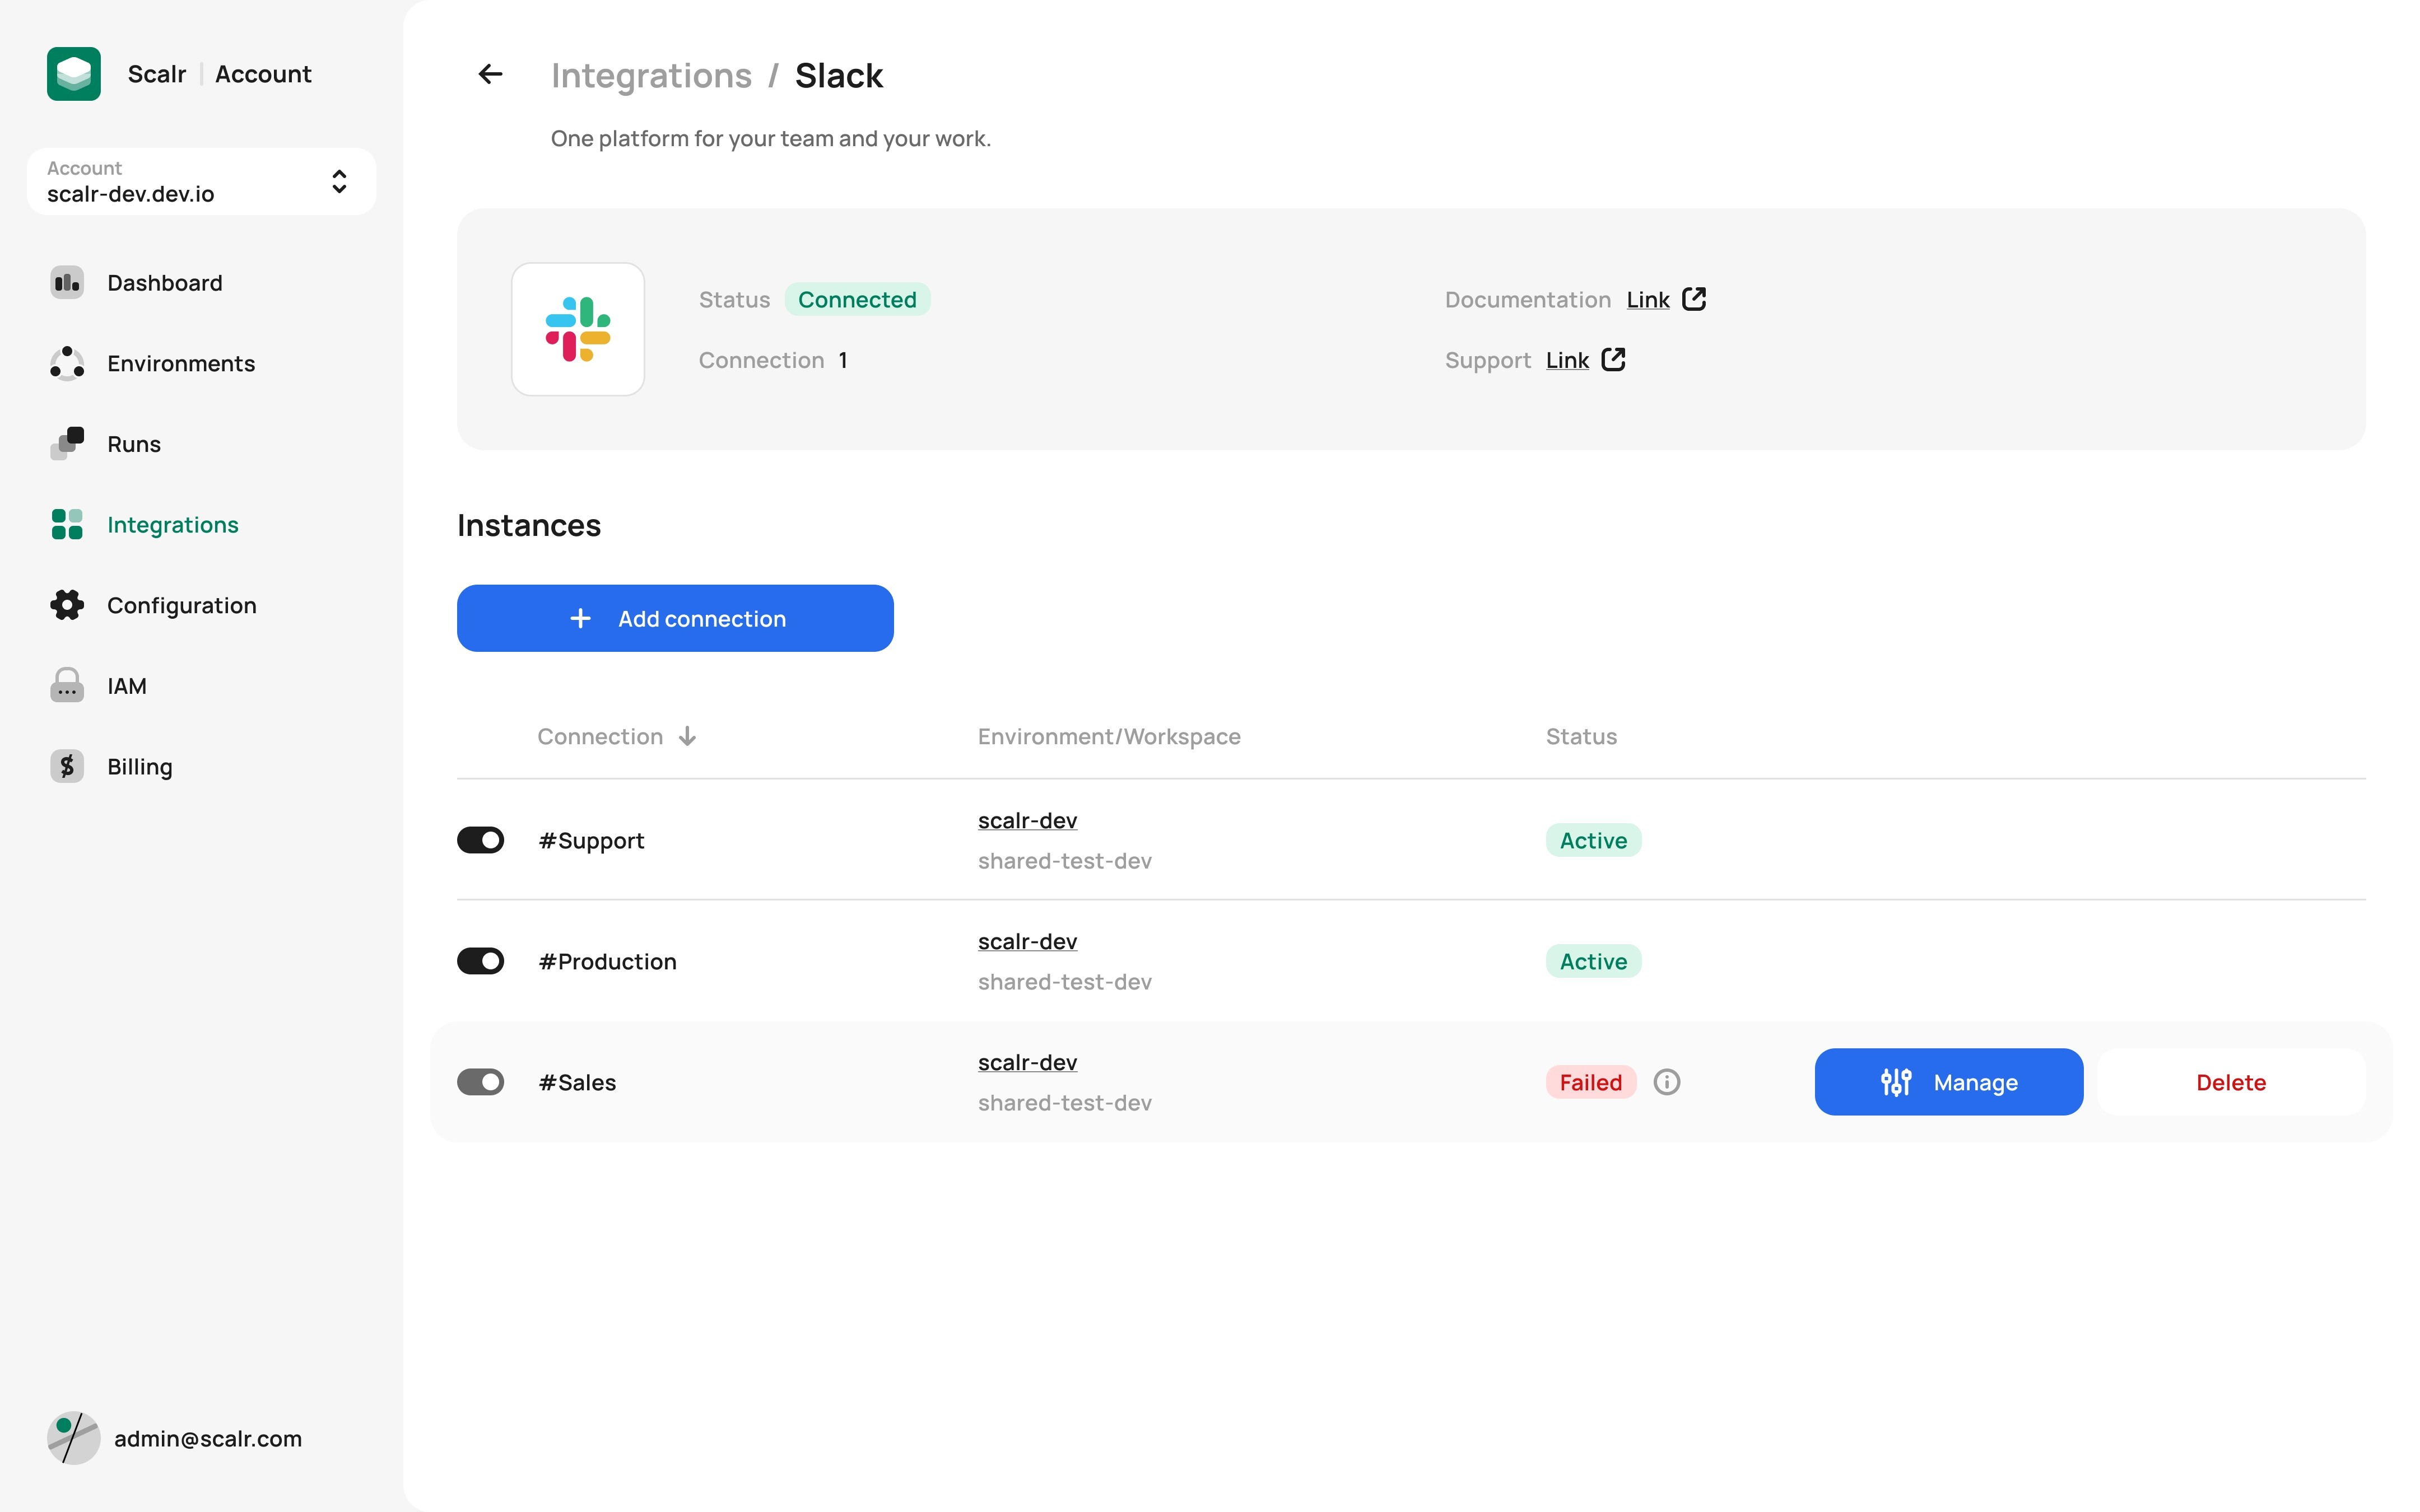Go to the Runs section

[x=134, y=444]
